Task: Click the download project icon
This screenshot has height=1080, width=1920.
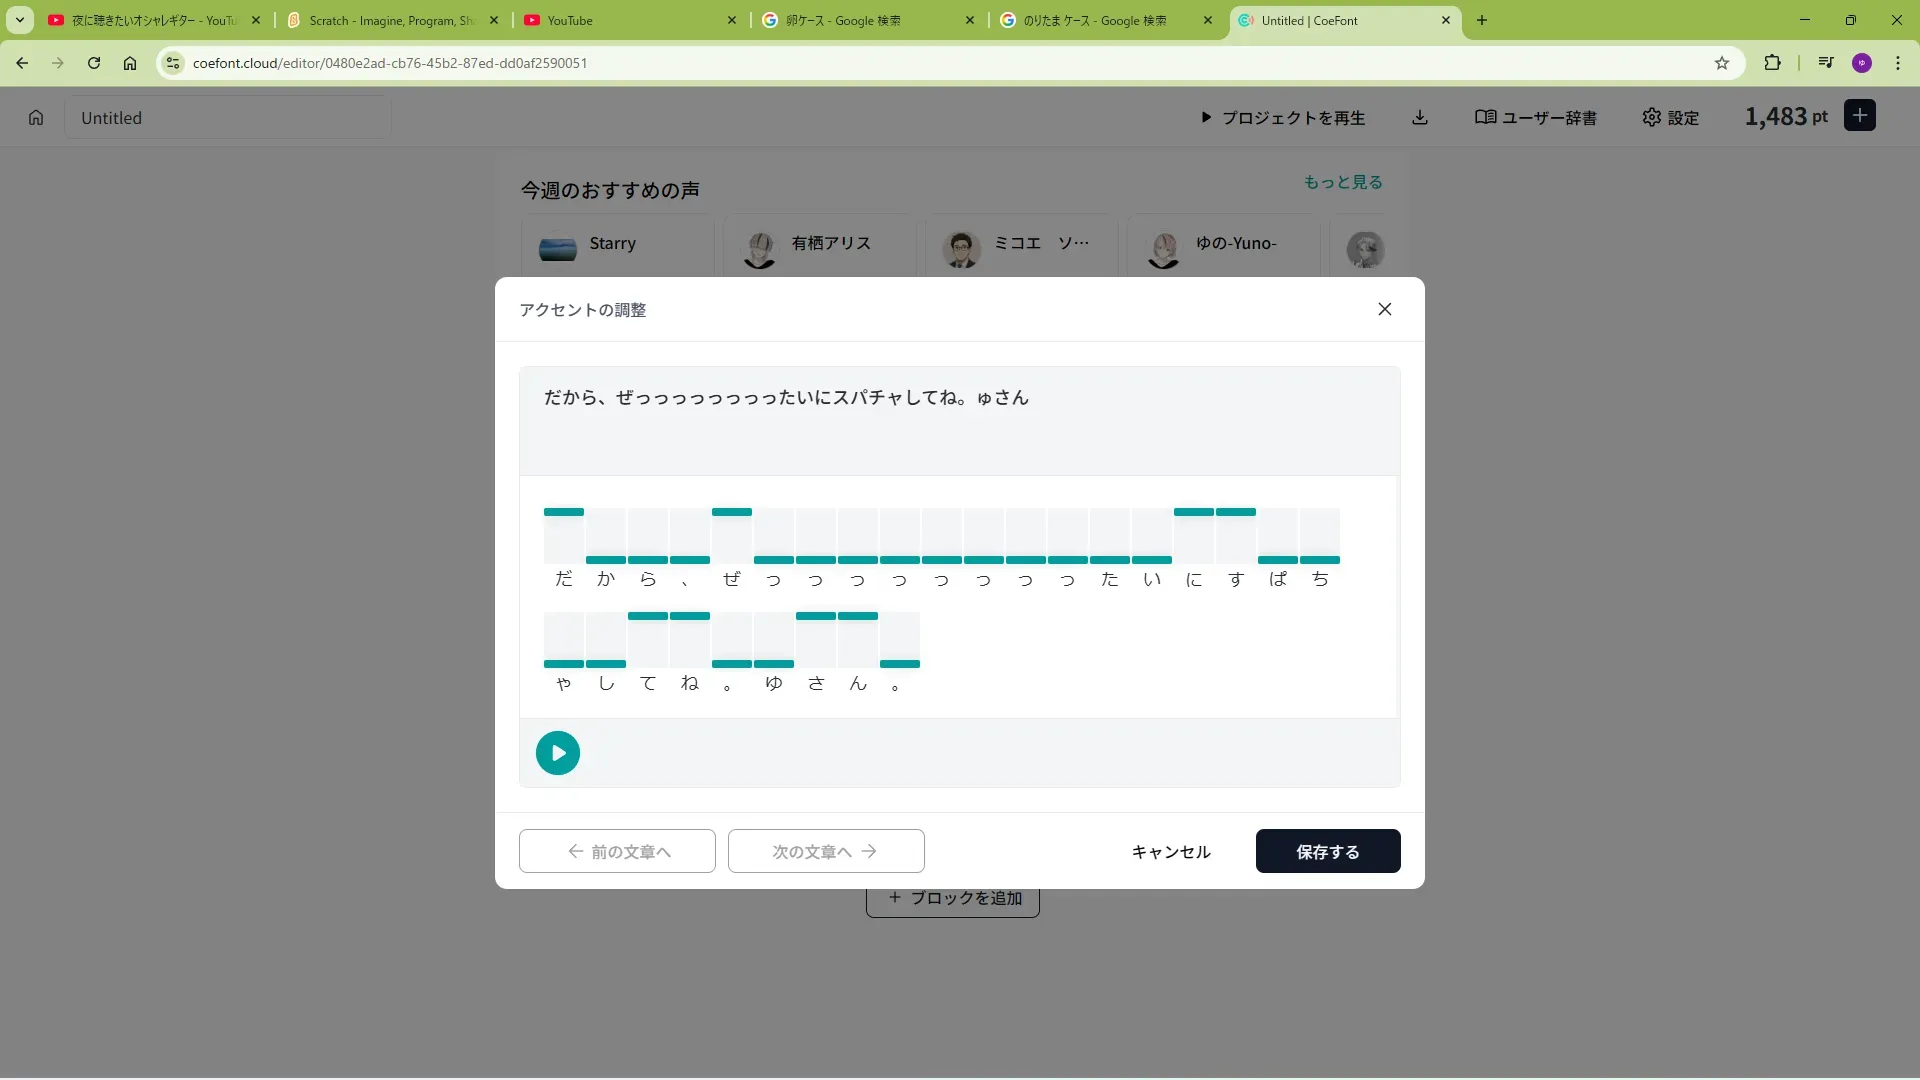Action: pos(1419,118)
